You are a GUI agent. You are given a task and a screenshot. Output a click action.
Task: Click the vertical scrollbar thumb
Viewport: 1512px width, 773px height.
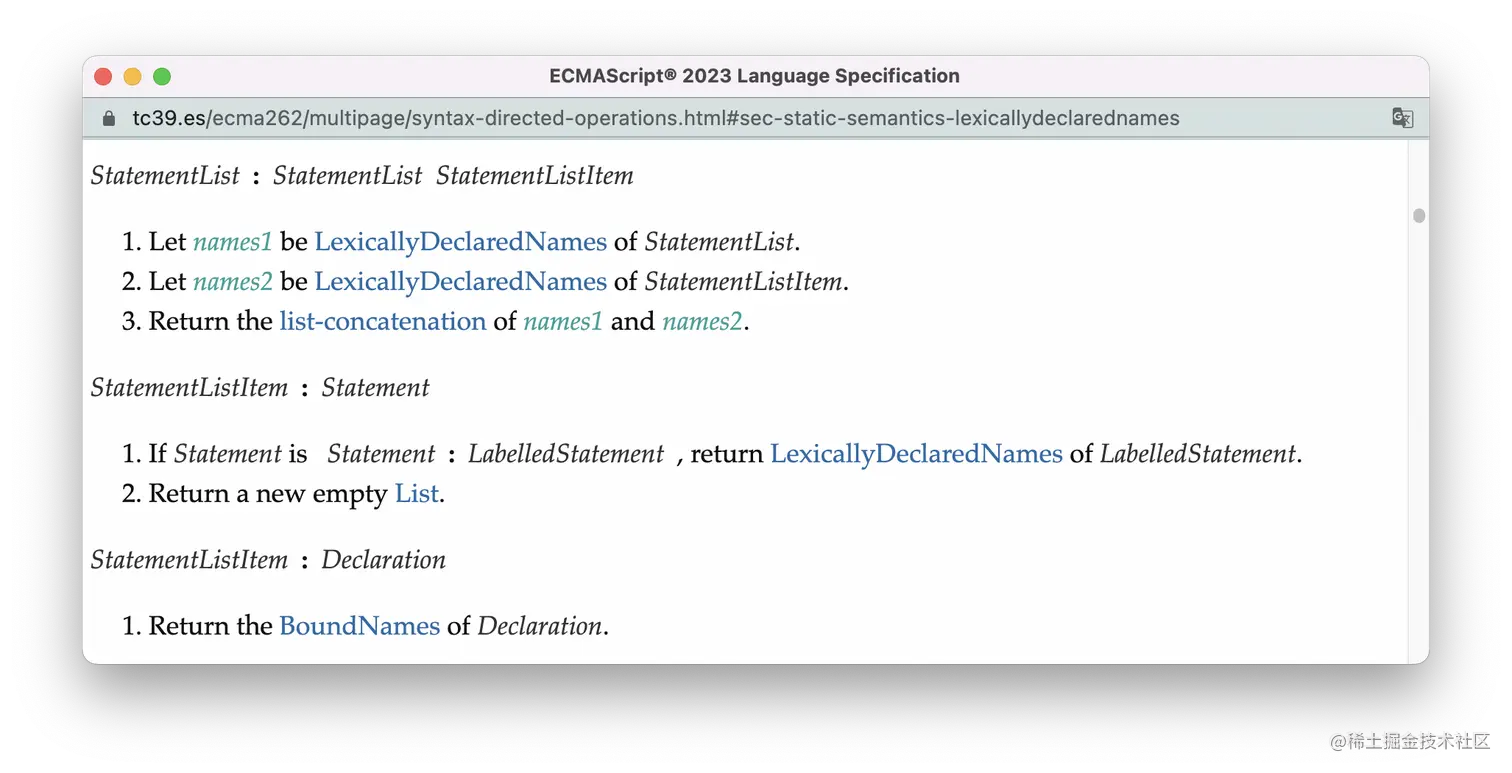pos(1418,216)
